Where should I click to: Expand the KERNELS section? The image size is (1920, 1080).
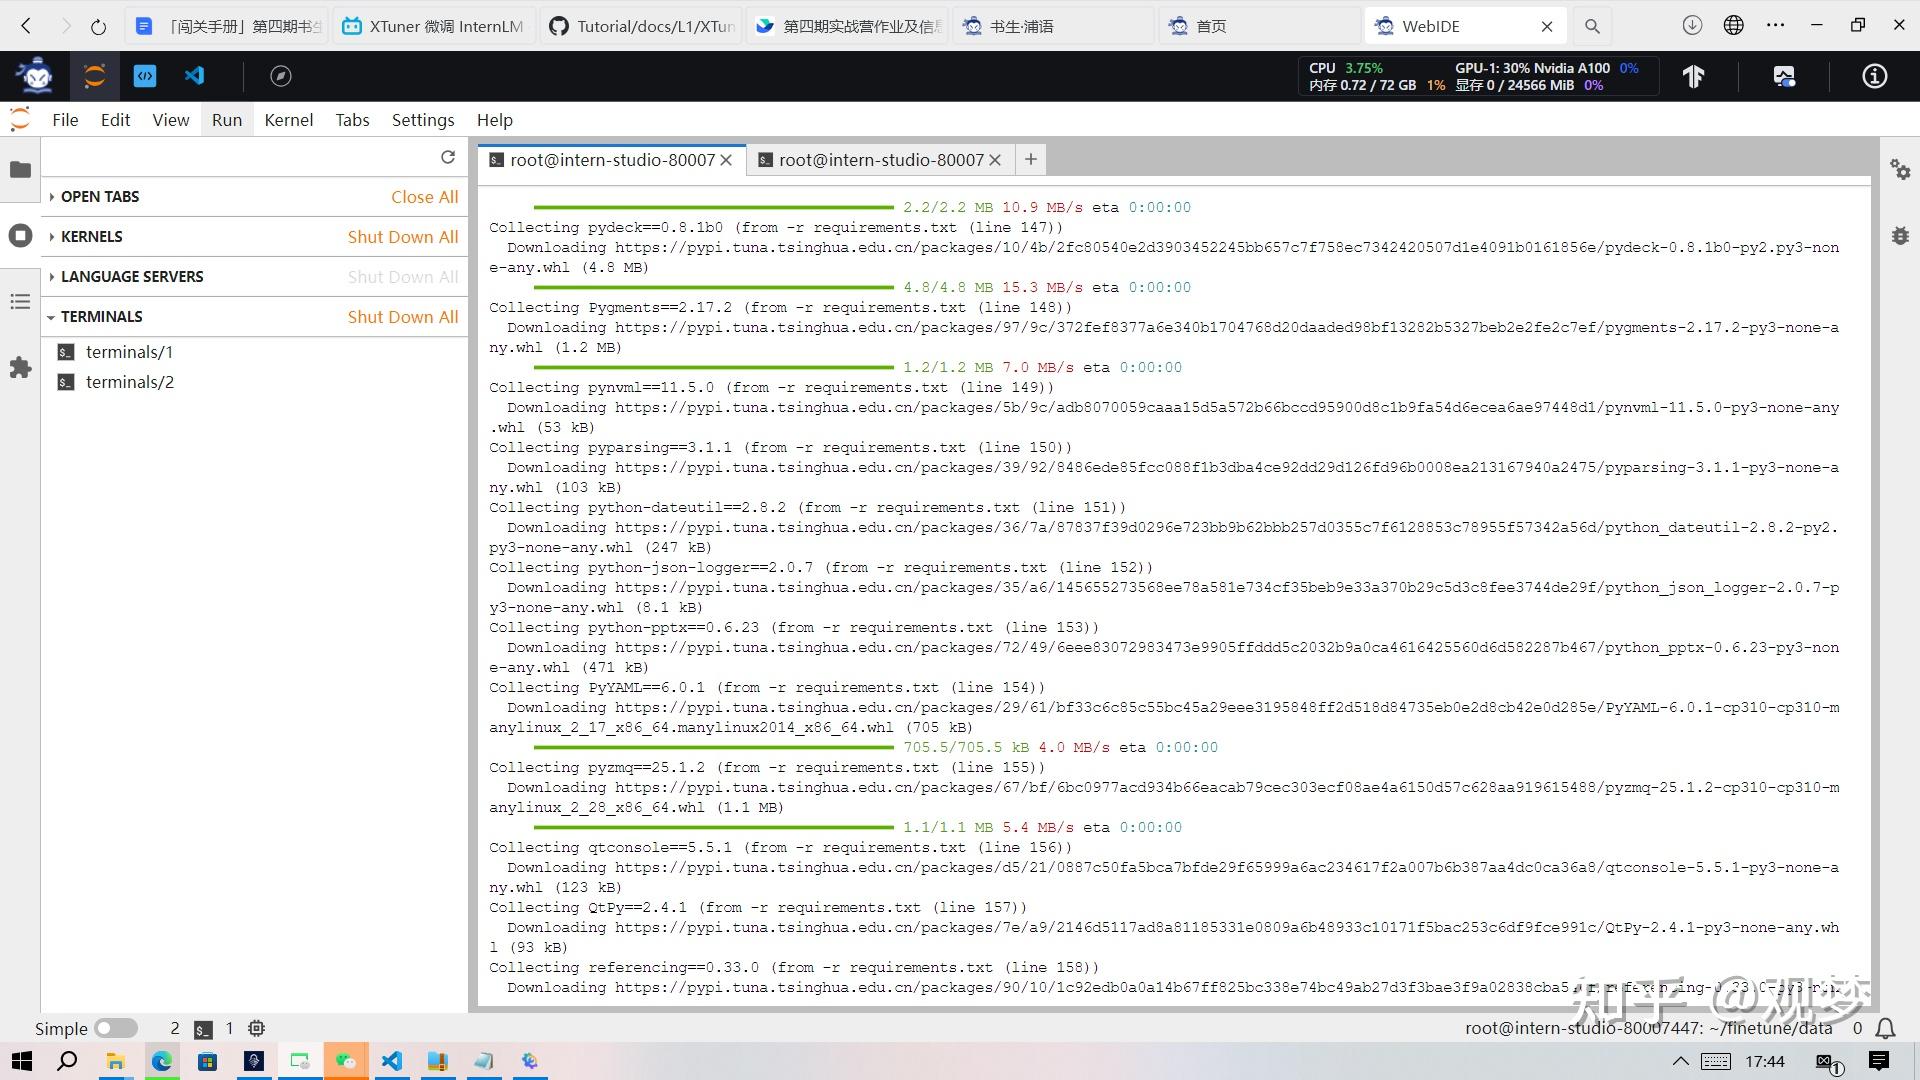91,237
